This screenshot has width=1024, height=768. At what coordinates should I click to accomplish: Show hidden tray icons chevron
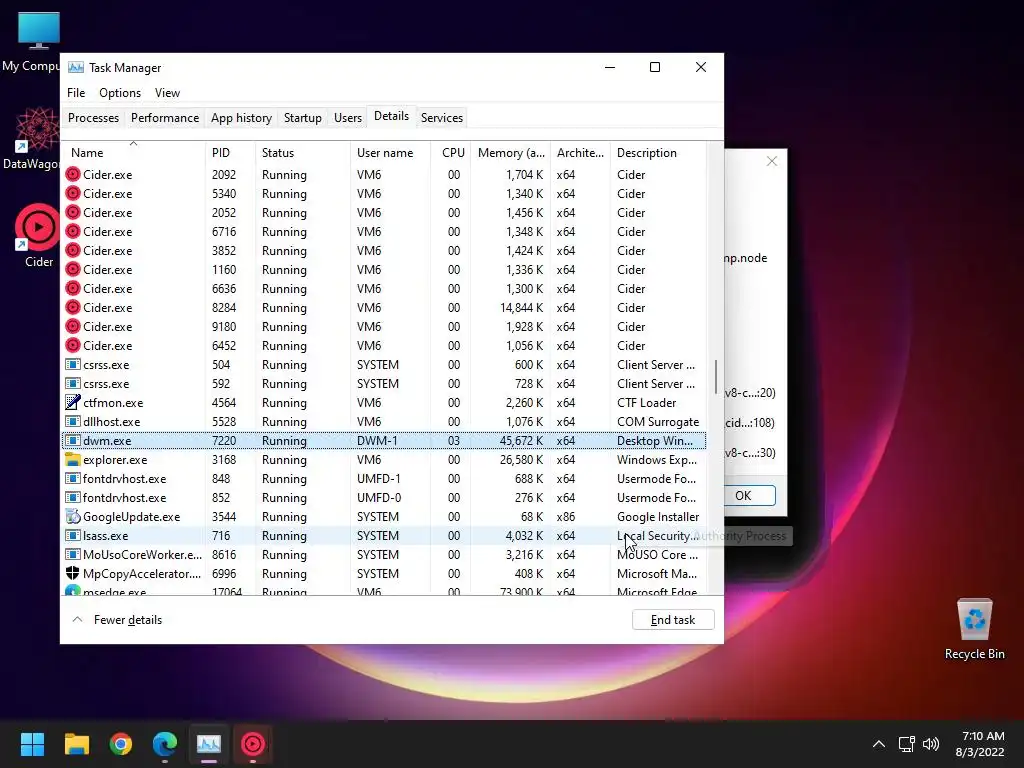tap(879, 744)
